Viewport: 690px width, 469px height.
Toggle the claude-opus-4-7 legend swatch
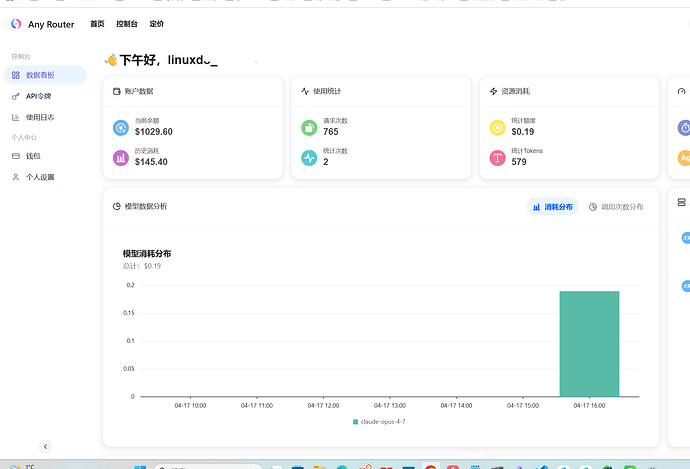pyautogui.click(x=355, y=422)
